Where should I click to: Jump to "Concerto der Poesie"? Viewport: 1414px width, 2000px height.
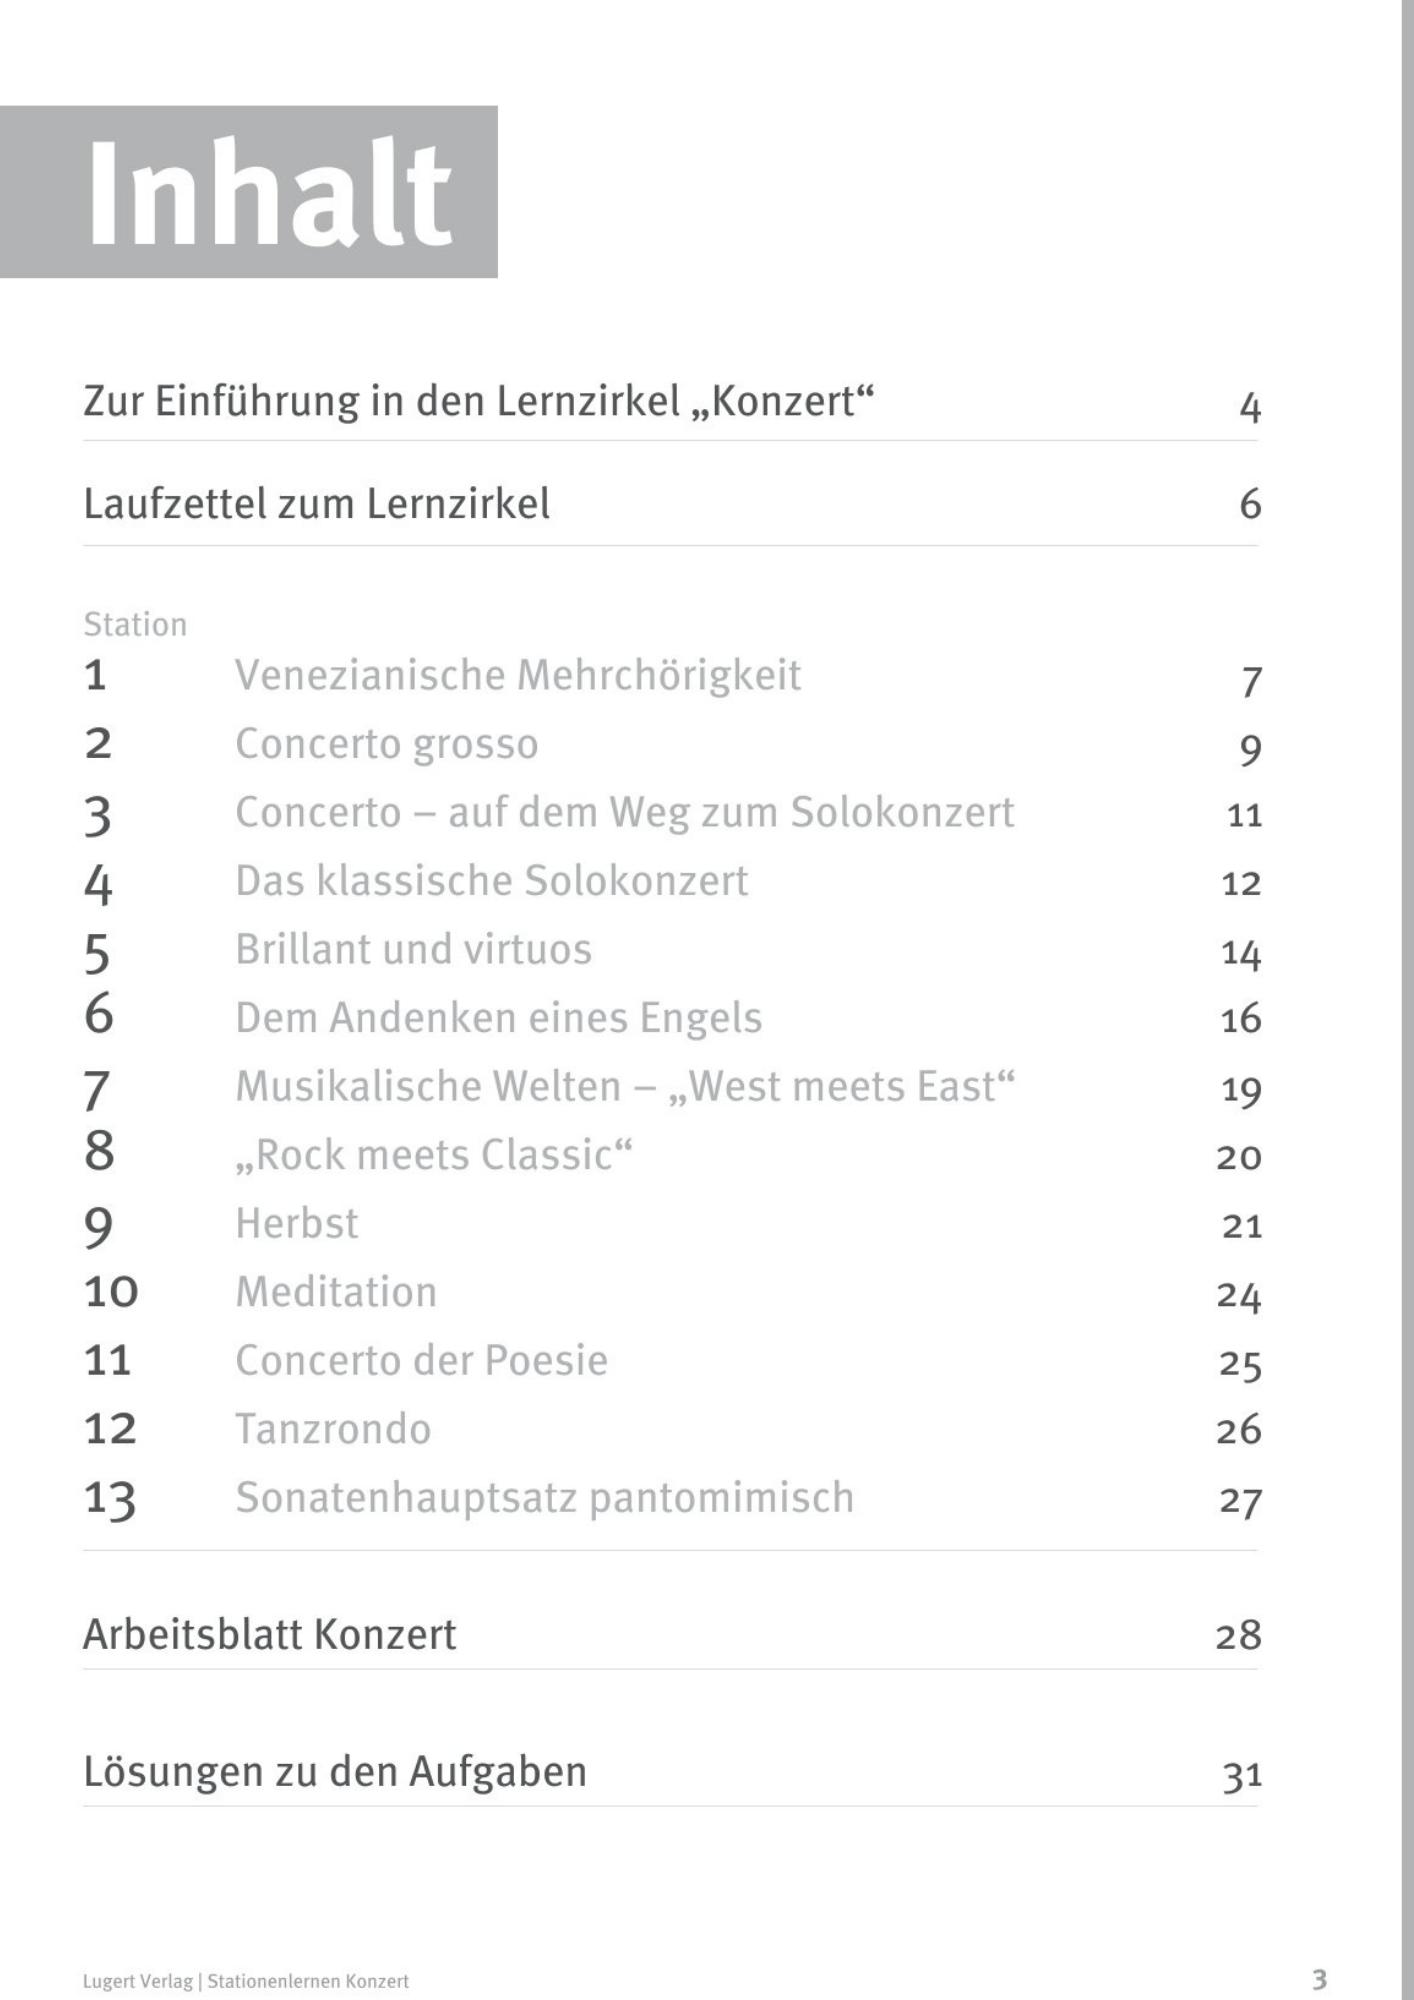click(421, 1361)
